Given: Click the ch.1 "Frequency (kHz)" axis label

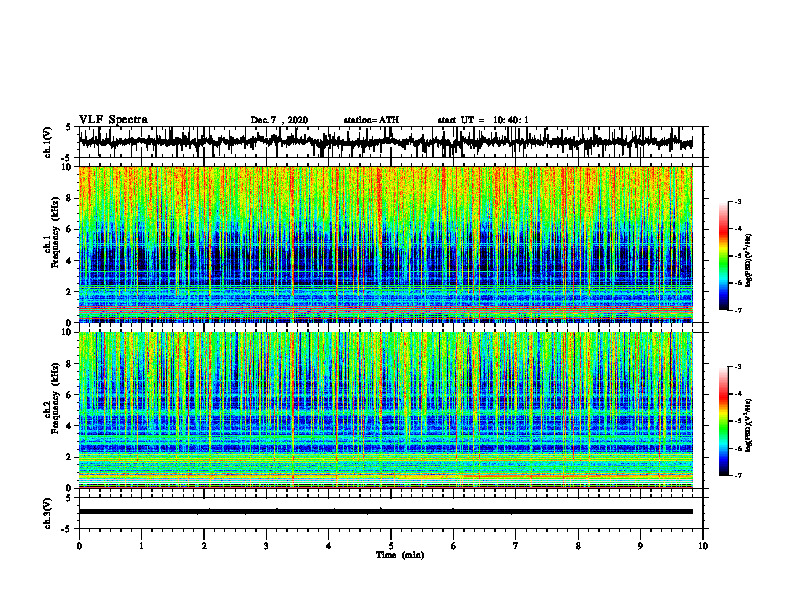Looking at the screenshot, I should tap(56, 232).
